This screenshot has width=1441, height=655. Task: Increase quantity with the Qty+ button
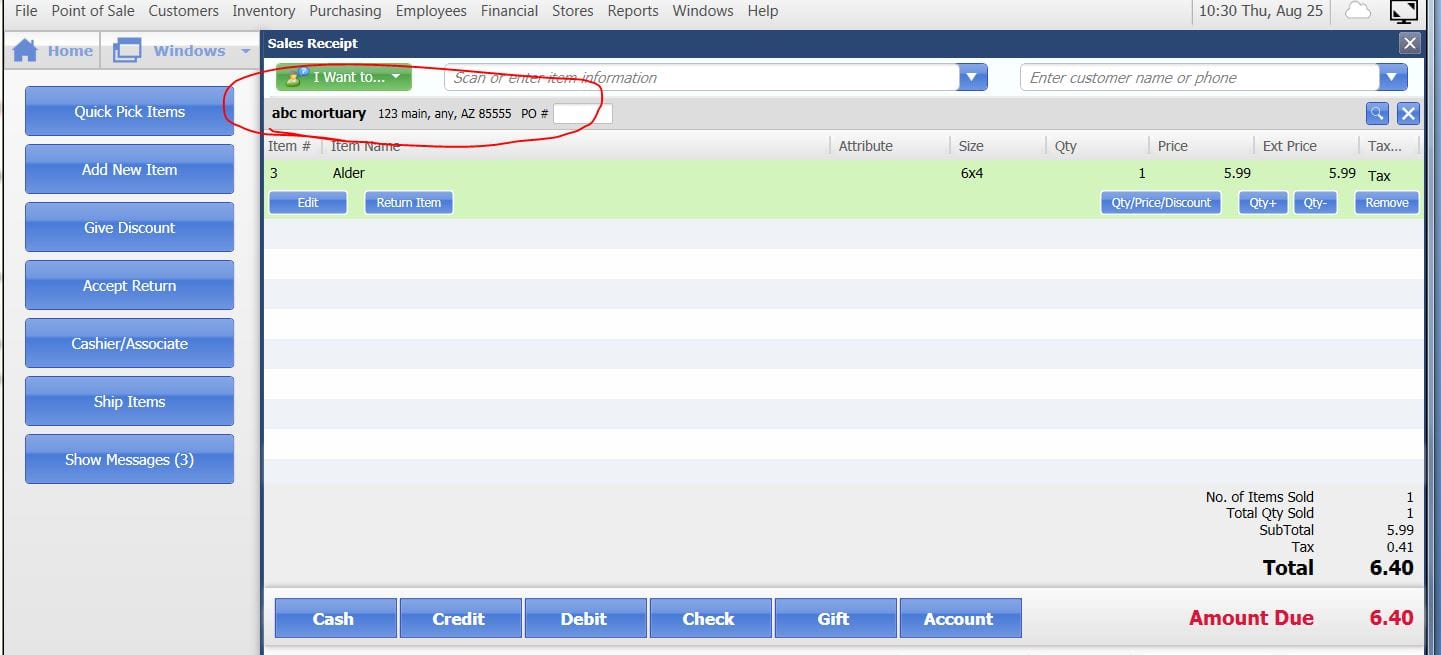(x=1262, y=202)
